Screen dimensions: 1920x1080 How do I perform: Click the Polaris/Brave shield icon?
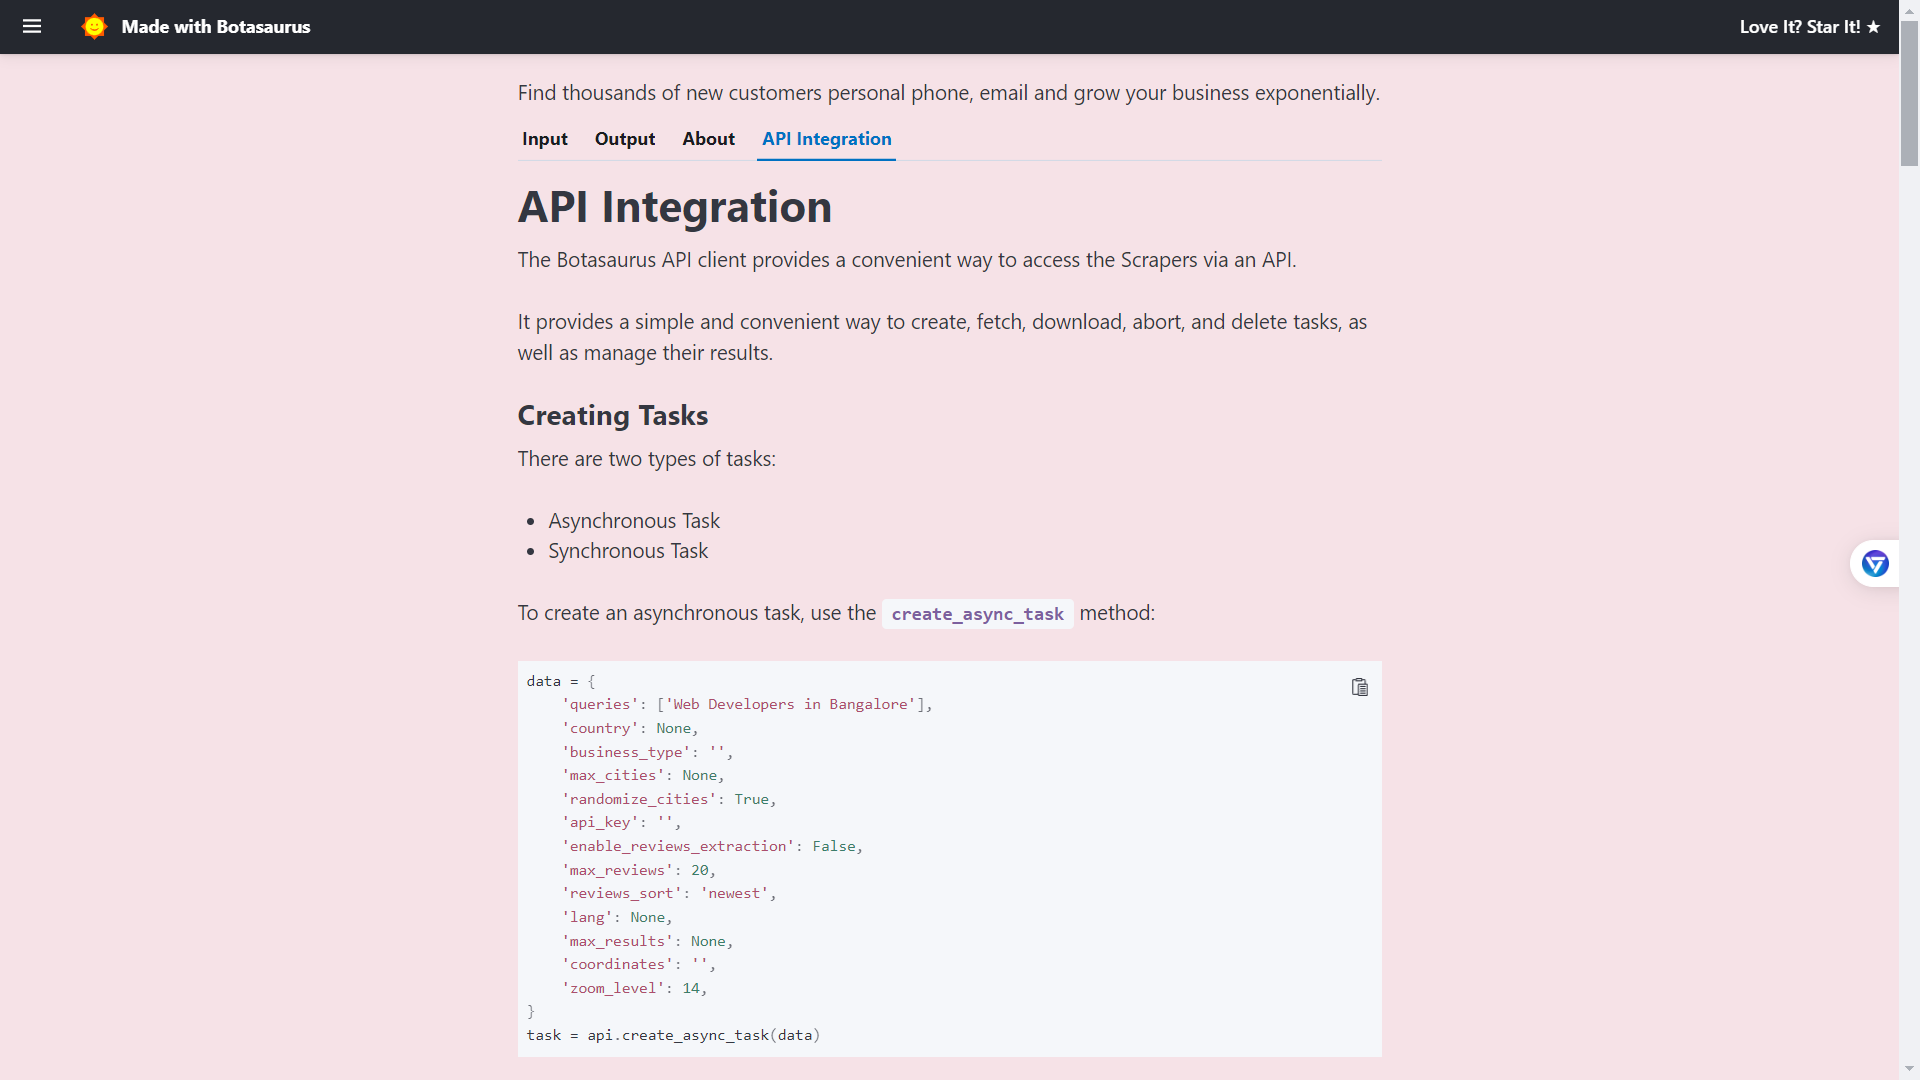[1875, 564]
